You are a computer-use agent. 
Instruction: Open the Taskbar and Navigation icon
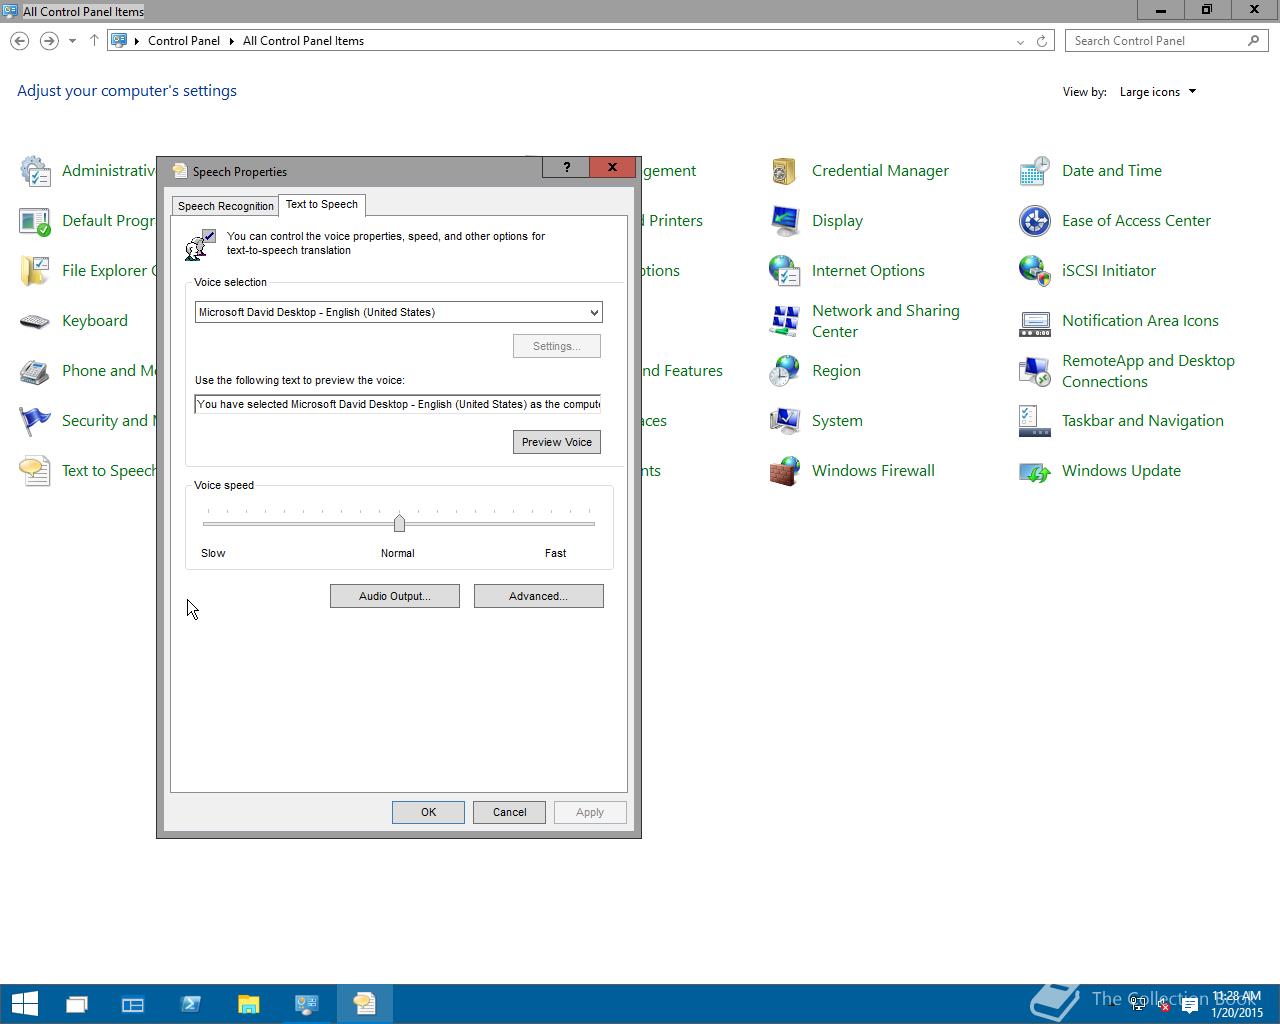1035,421
